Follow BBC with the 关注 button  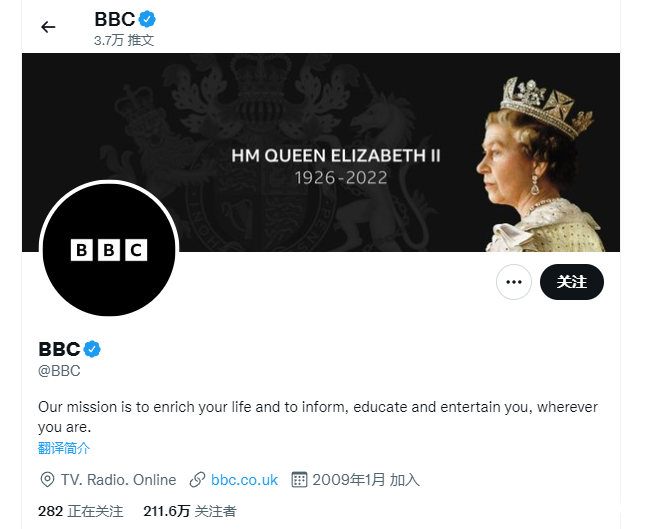(572, 282)
